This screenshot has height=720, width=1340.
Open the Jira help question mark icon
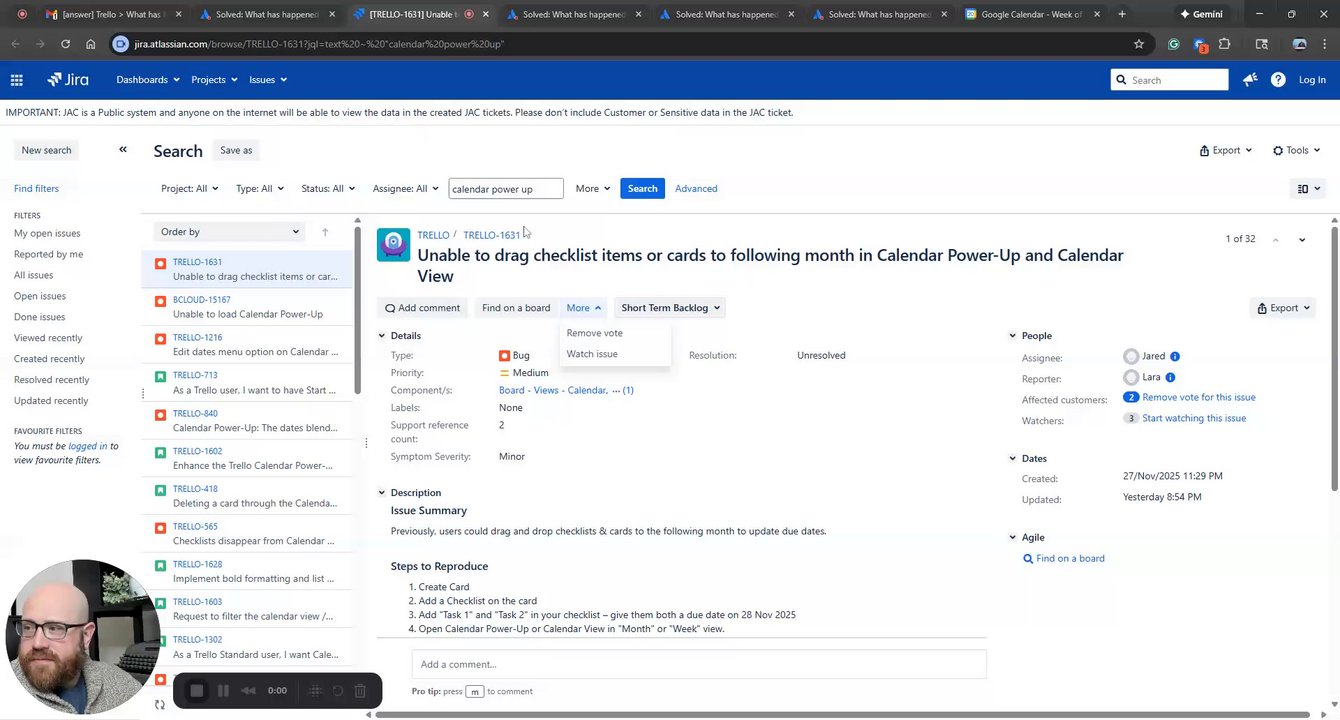tap(1278, 80)
